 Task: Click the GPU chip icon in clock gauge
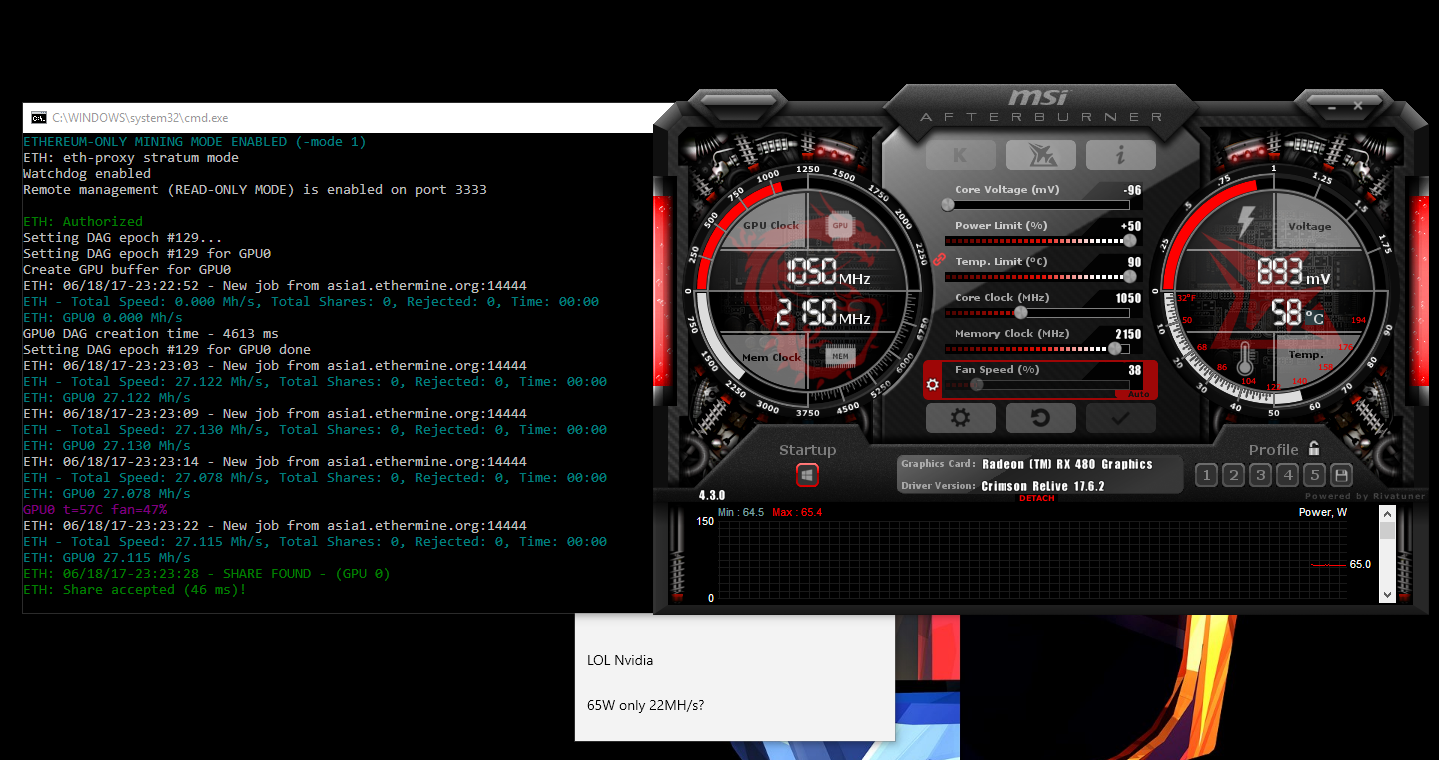[x=840, y=226]
